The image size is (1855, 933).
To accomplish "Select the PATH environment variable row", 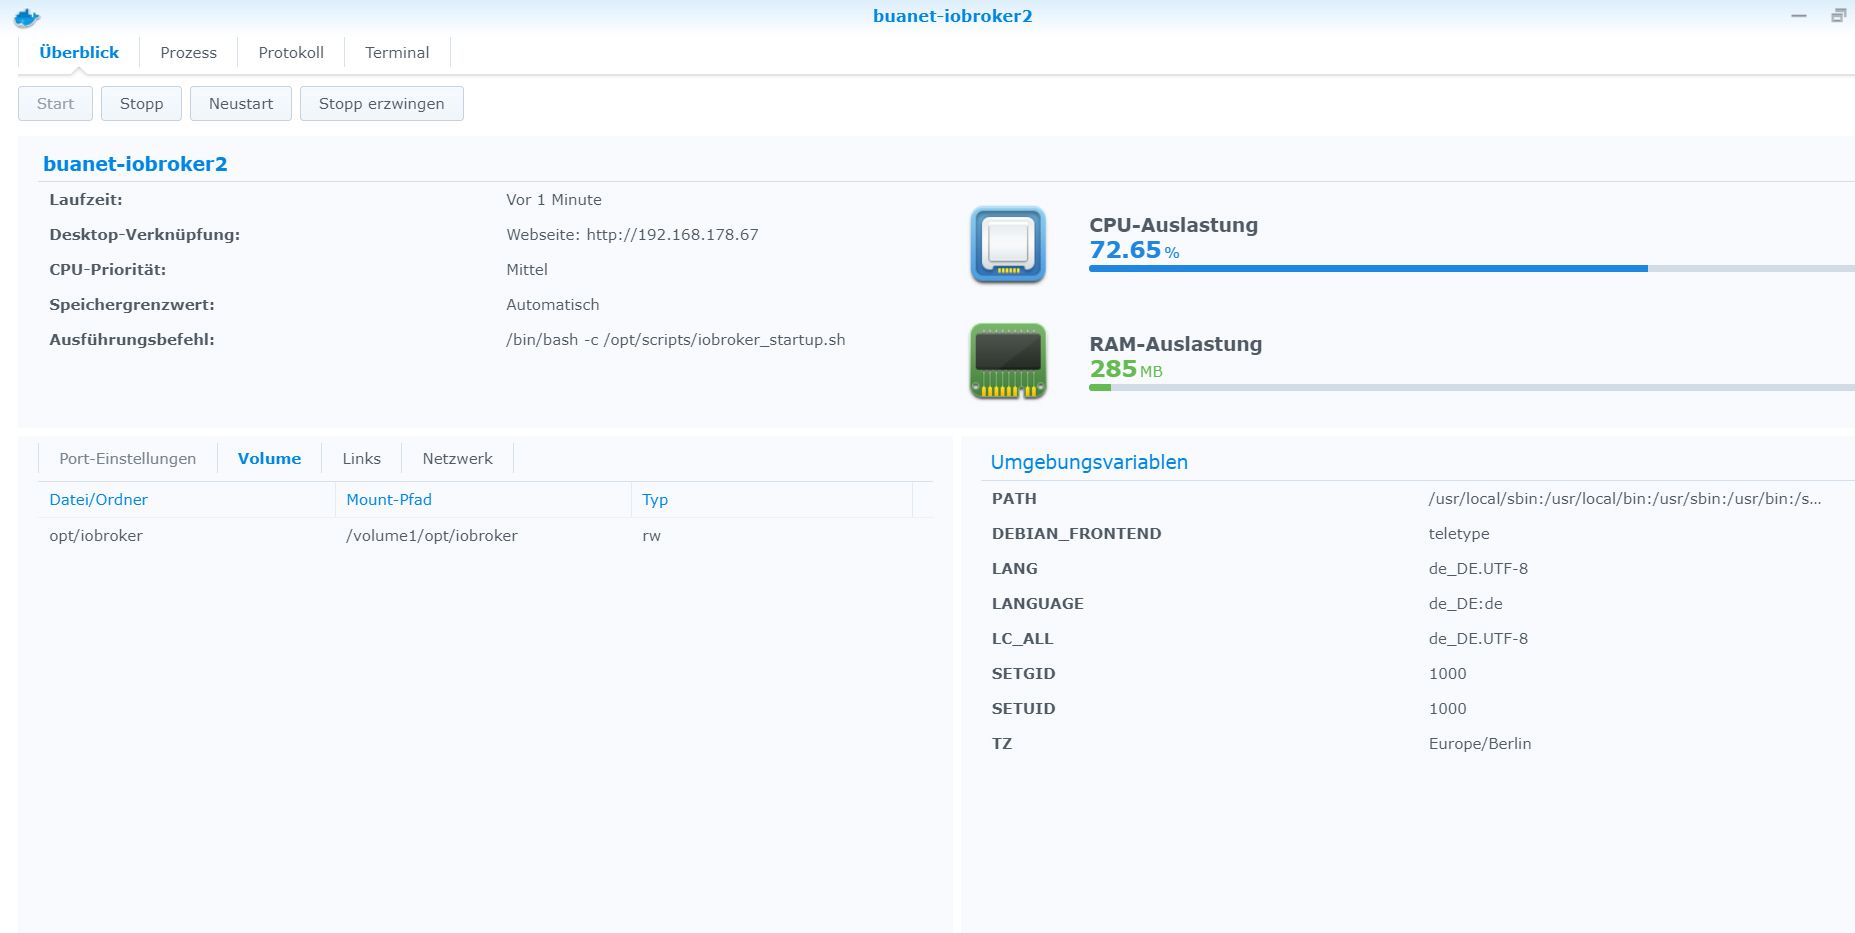I will [1418, 498].
